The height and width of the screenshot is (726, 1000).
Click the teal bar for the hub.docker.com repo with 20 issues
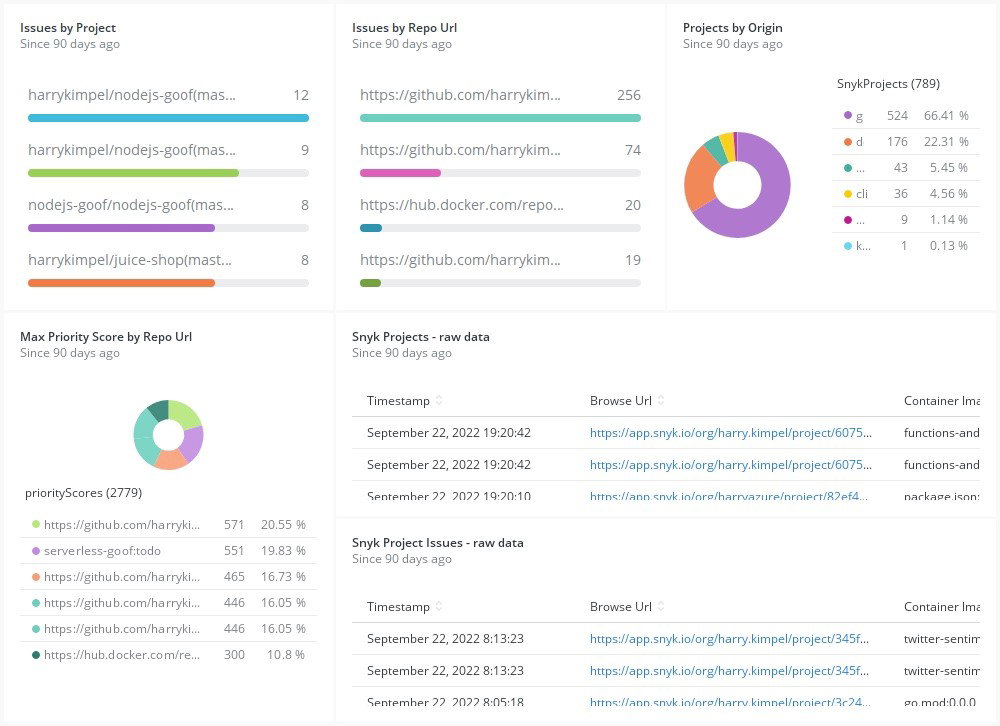tap(369, 227)
